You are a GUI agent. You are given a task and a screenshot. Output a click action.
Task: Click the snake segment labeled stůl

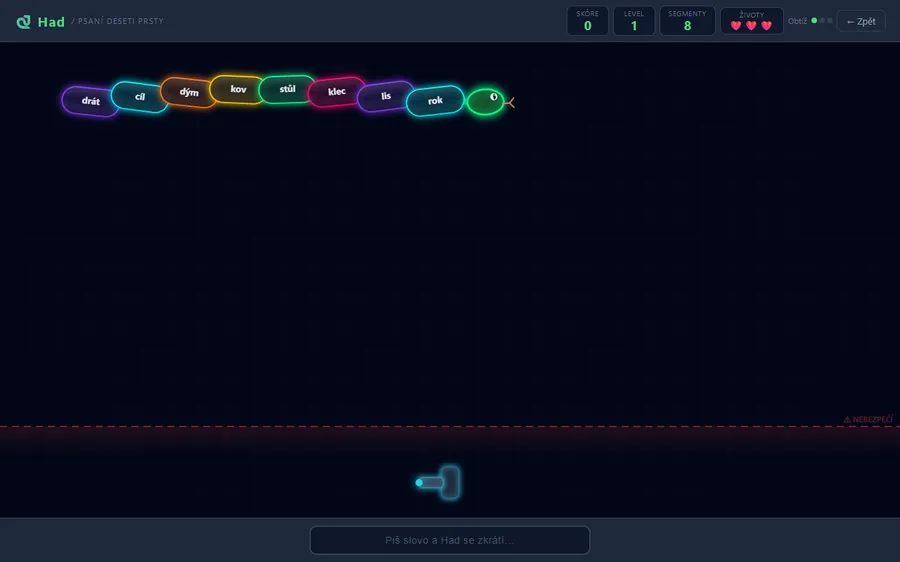pos(287,89)
